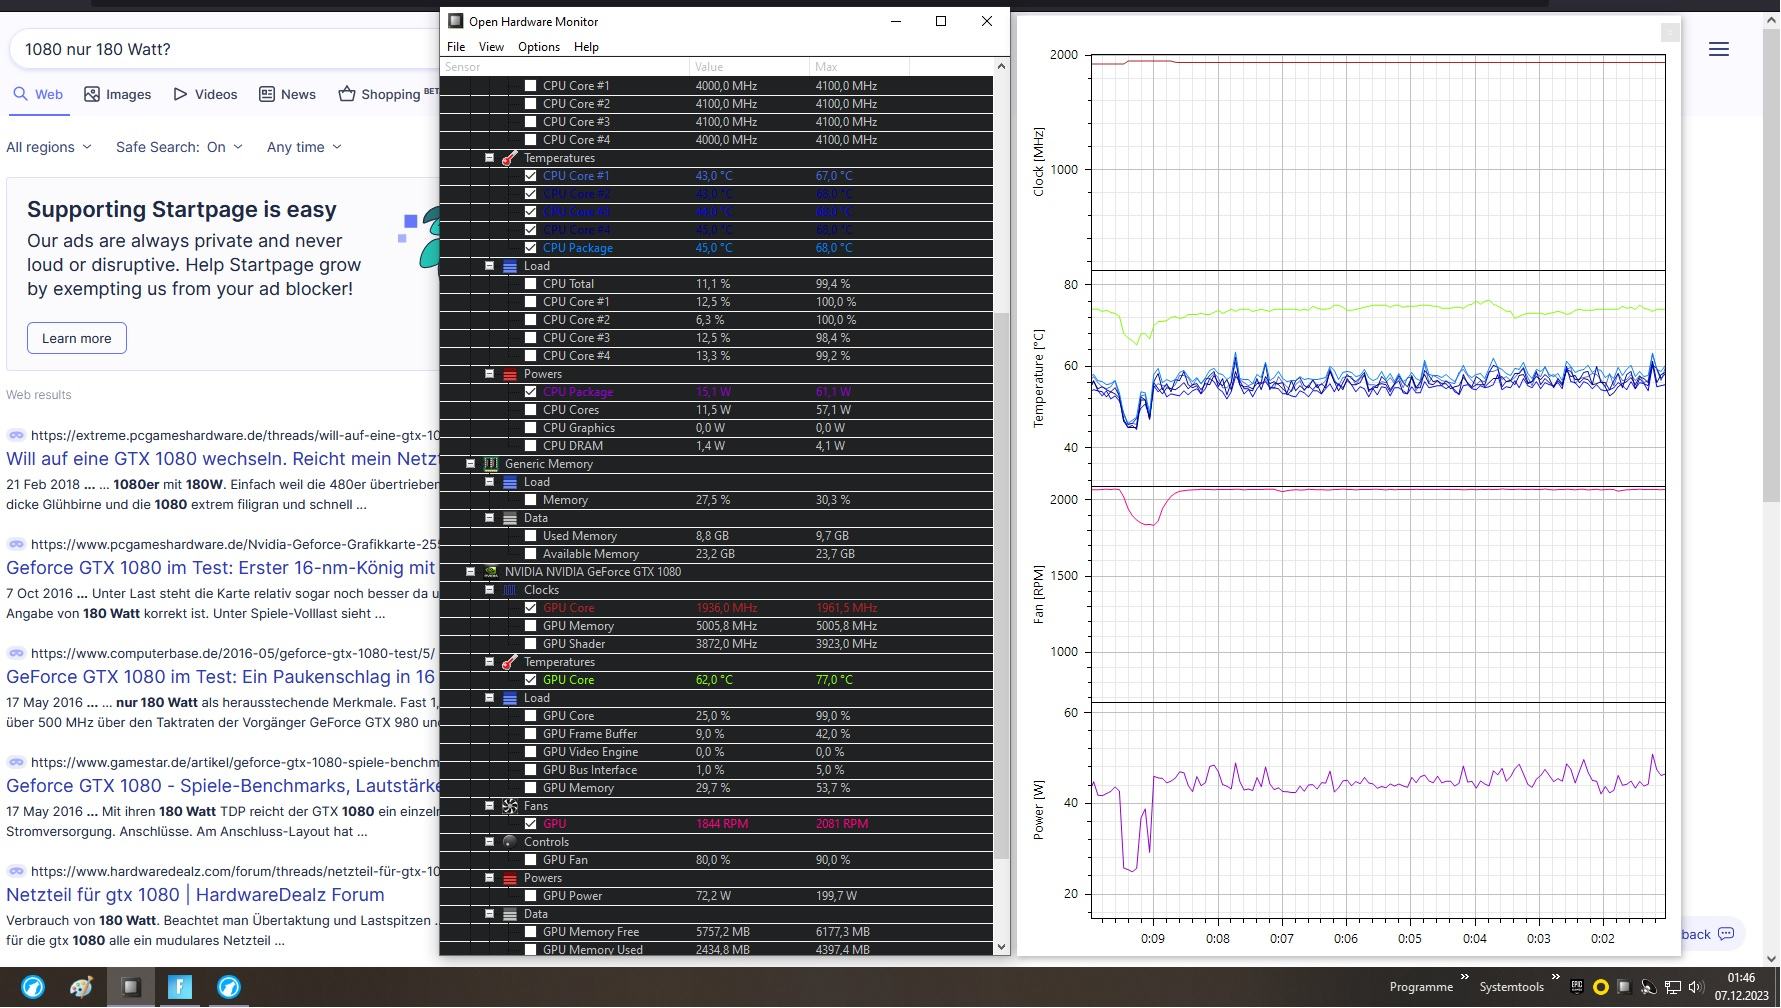
Task: Open the View menu
Action: point(491,47)
